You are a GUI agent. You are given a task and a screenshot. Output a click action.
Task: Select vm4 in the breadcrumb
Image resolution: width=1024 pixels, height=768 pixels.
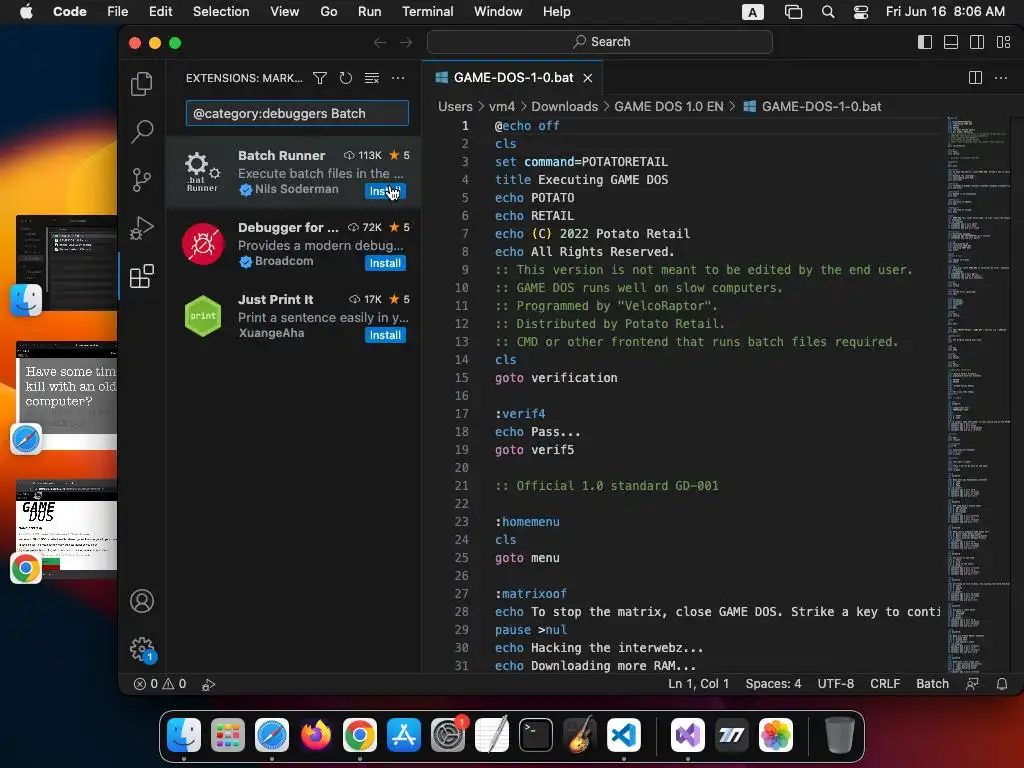502,106
